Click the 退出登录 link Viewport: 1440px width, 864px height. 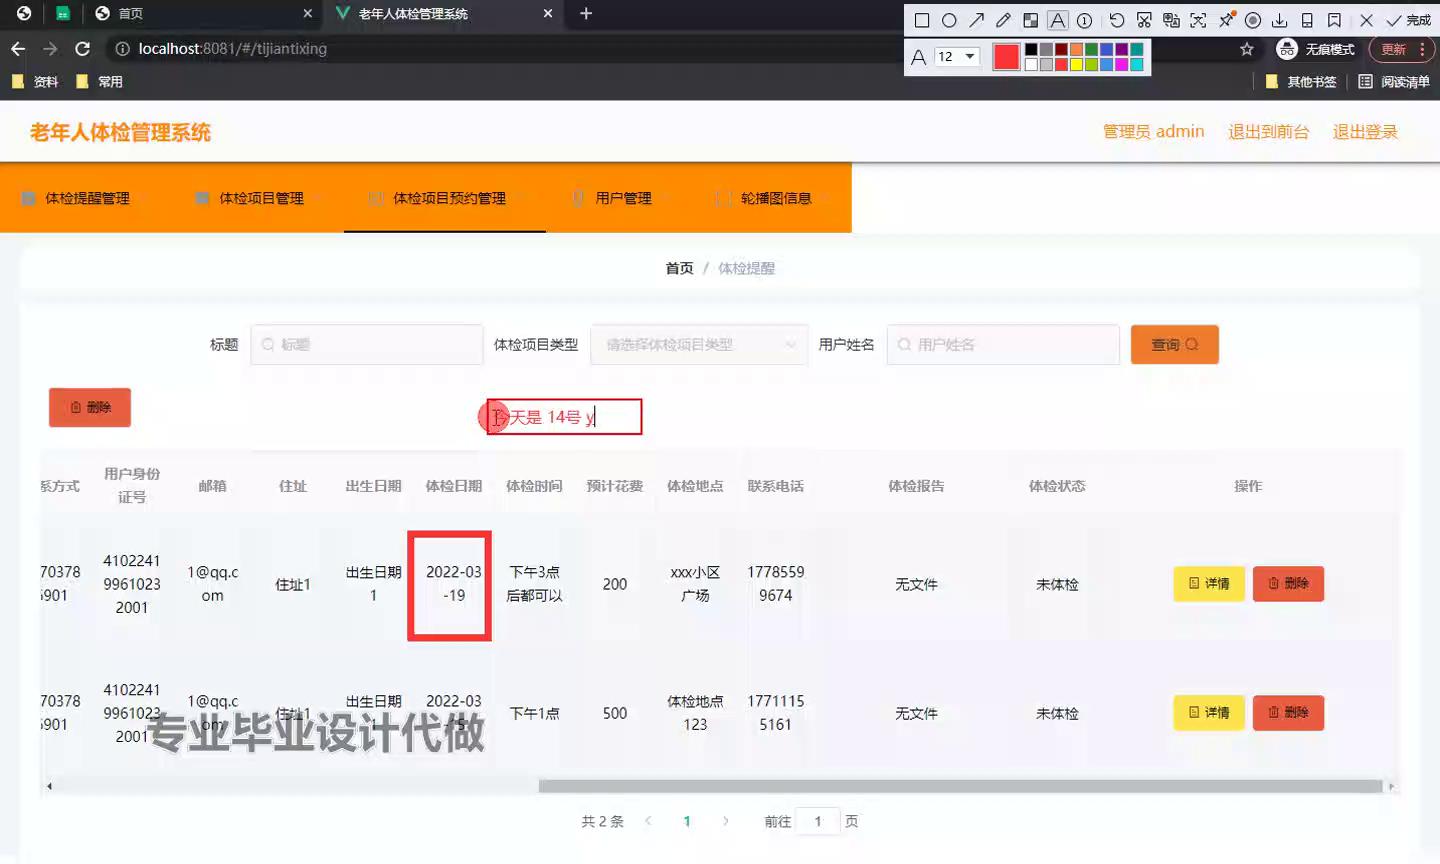pyautogui.click(x=1364, y=132)
